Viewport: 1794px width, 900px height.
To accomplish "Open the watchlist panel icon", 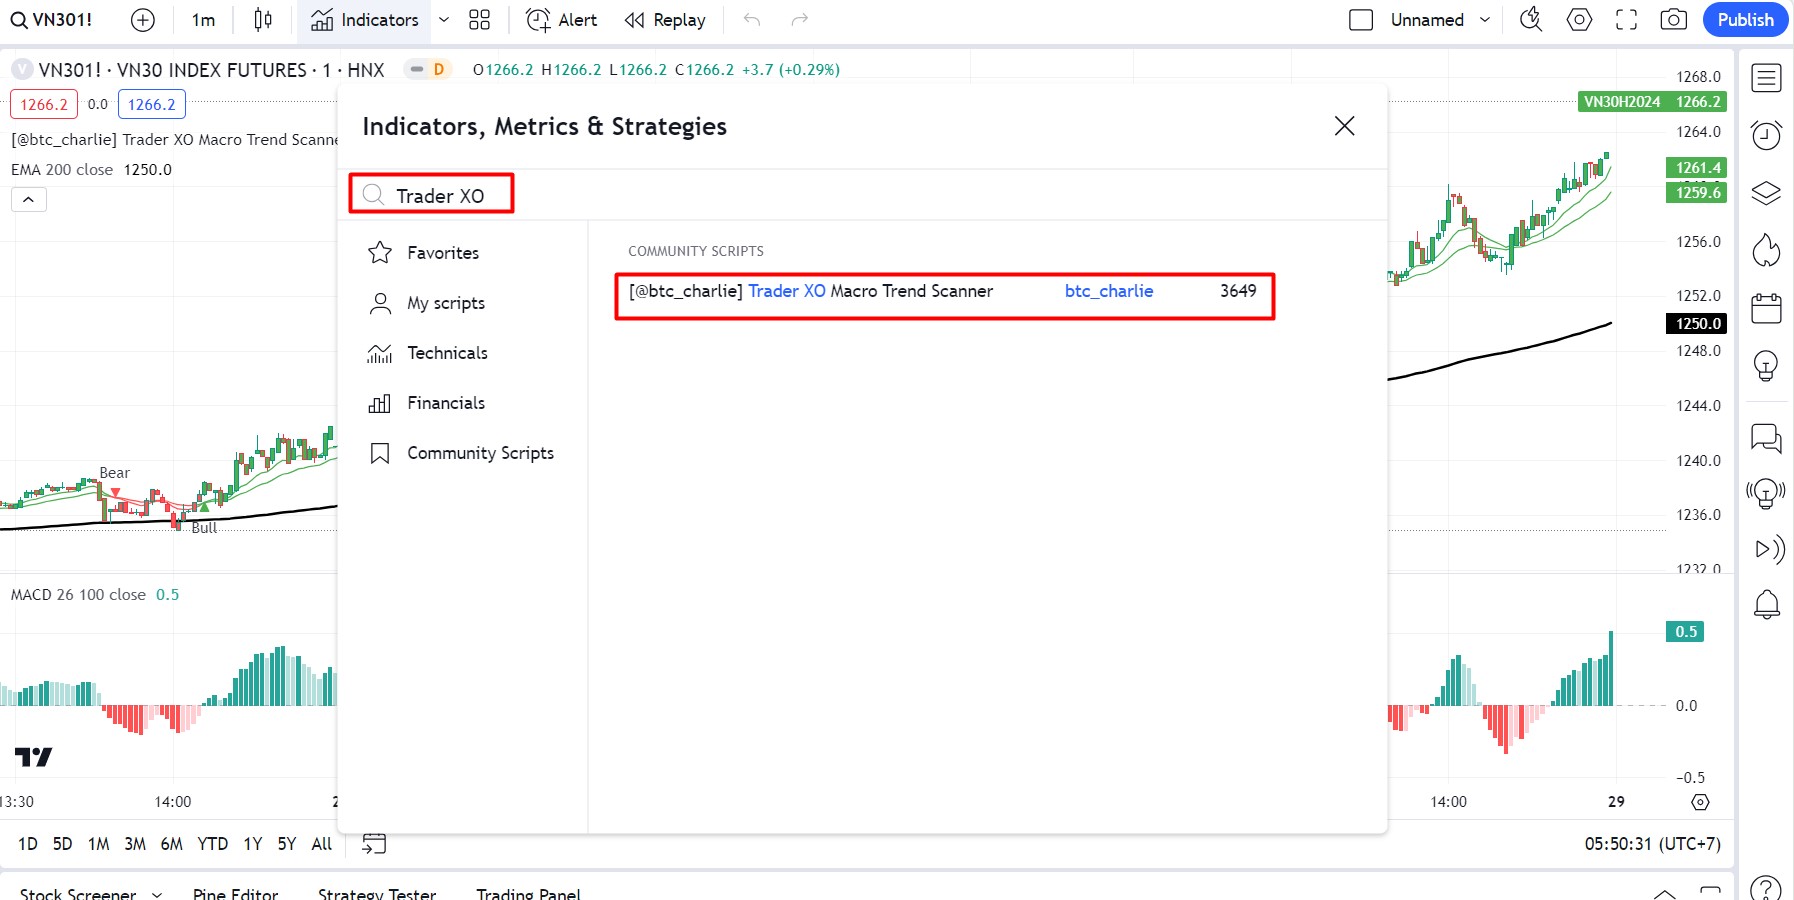I will [1766, 78].
